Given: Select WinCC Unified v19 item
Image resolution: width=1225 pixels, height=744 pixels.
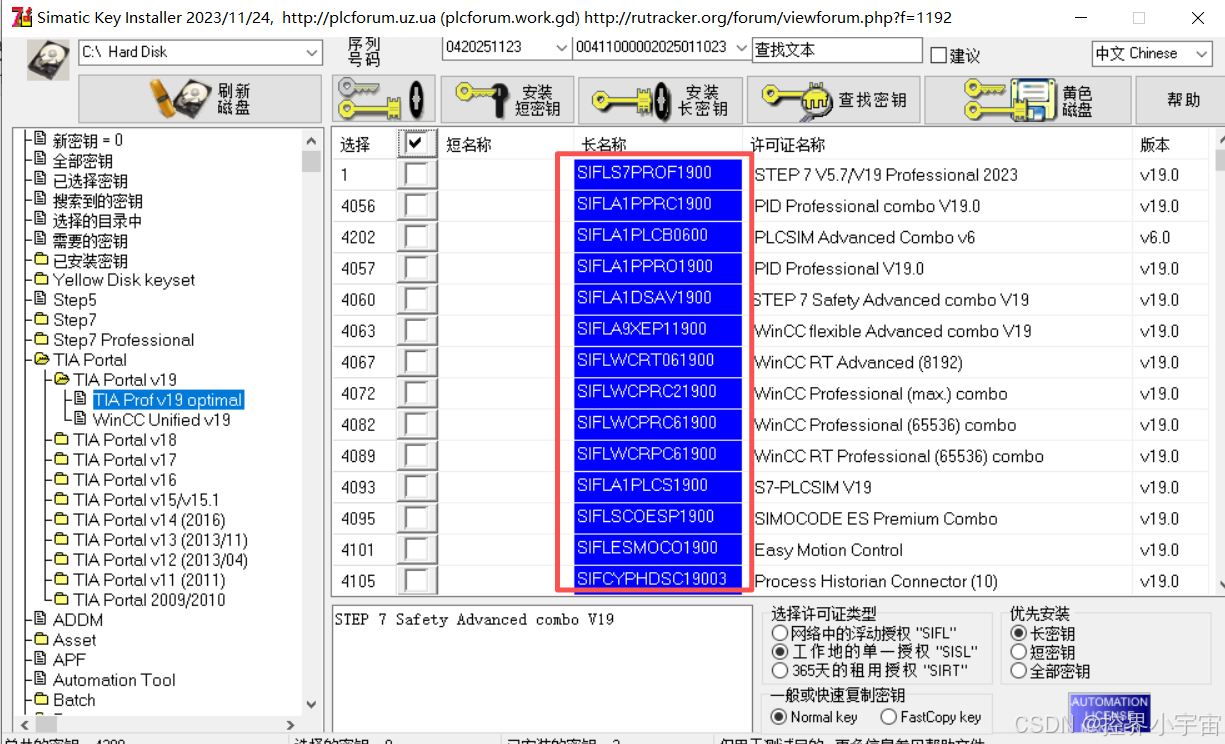Looking at the screenshot, I should pos(162,420).
